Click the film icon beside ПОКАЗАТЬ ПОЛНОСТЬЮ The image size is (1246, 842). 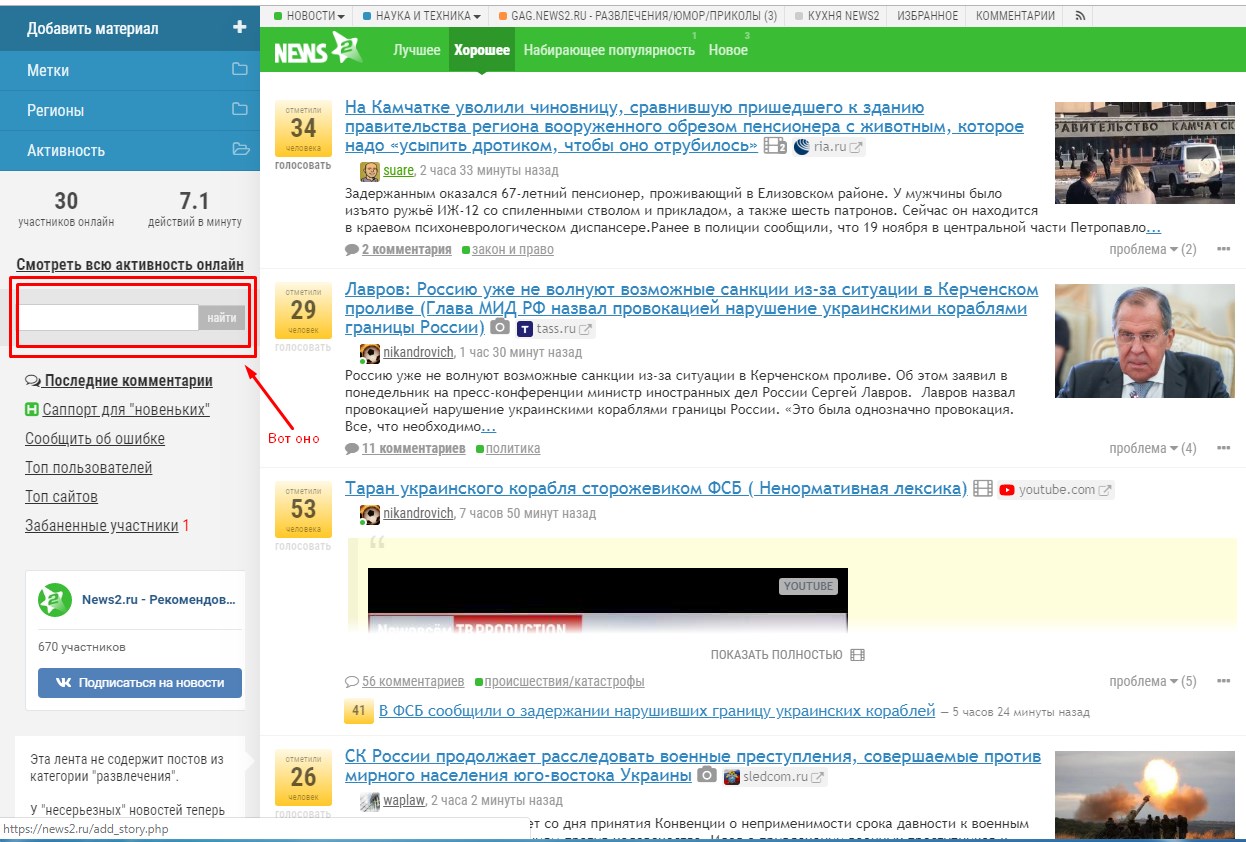click(857, 655)
